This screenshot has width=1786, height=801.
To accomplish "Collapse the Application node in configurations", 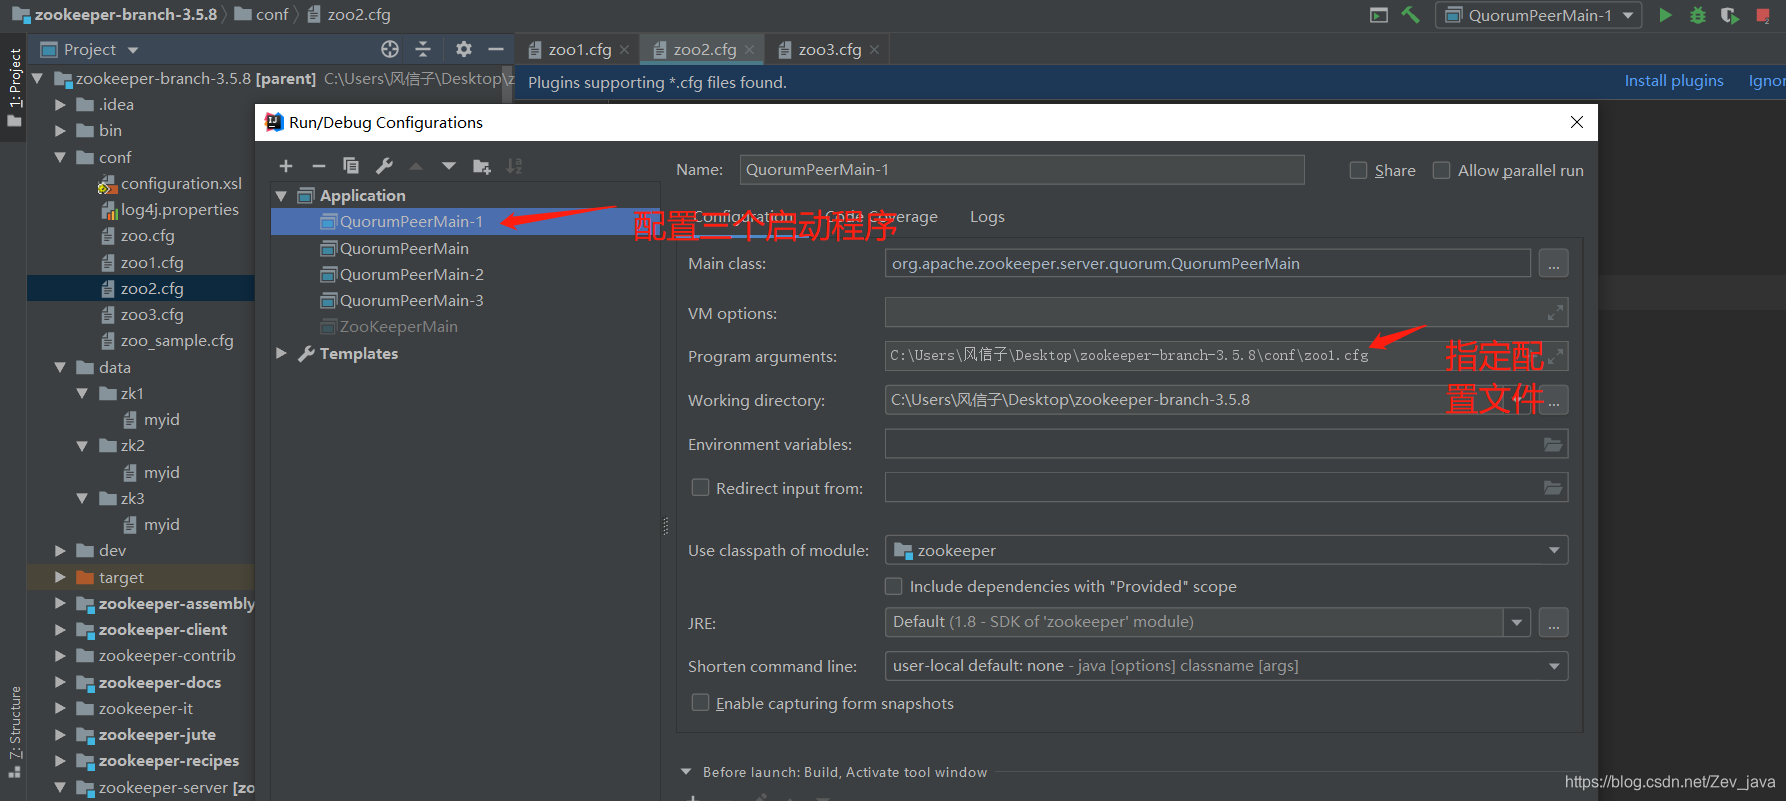I will (281, 196).
